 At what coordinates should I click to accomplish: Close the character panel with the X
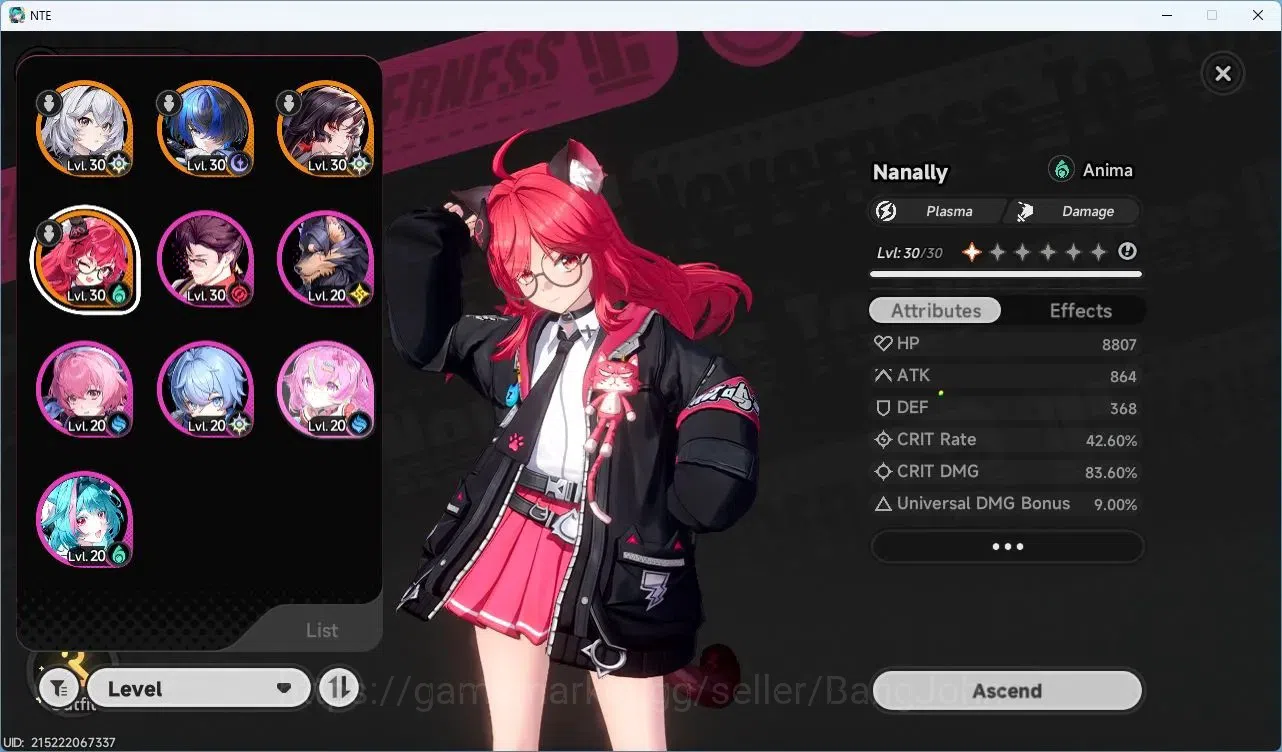(x=1222, y=73)
